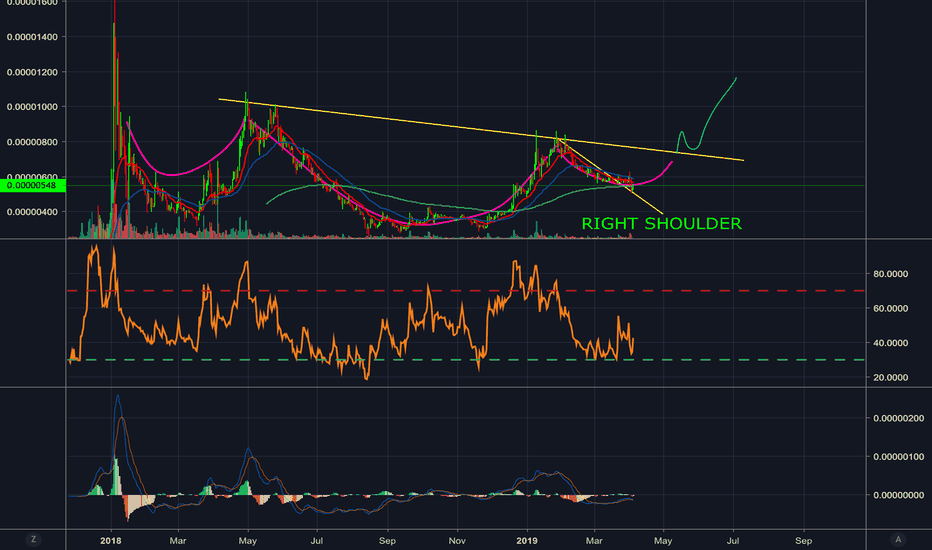Click the 2018 label on time axis
Image resolution: width=932 pixels, height=550 pixels.
[111, 540]
